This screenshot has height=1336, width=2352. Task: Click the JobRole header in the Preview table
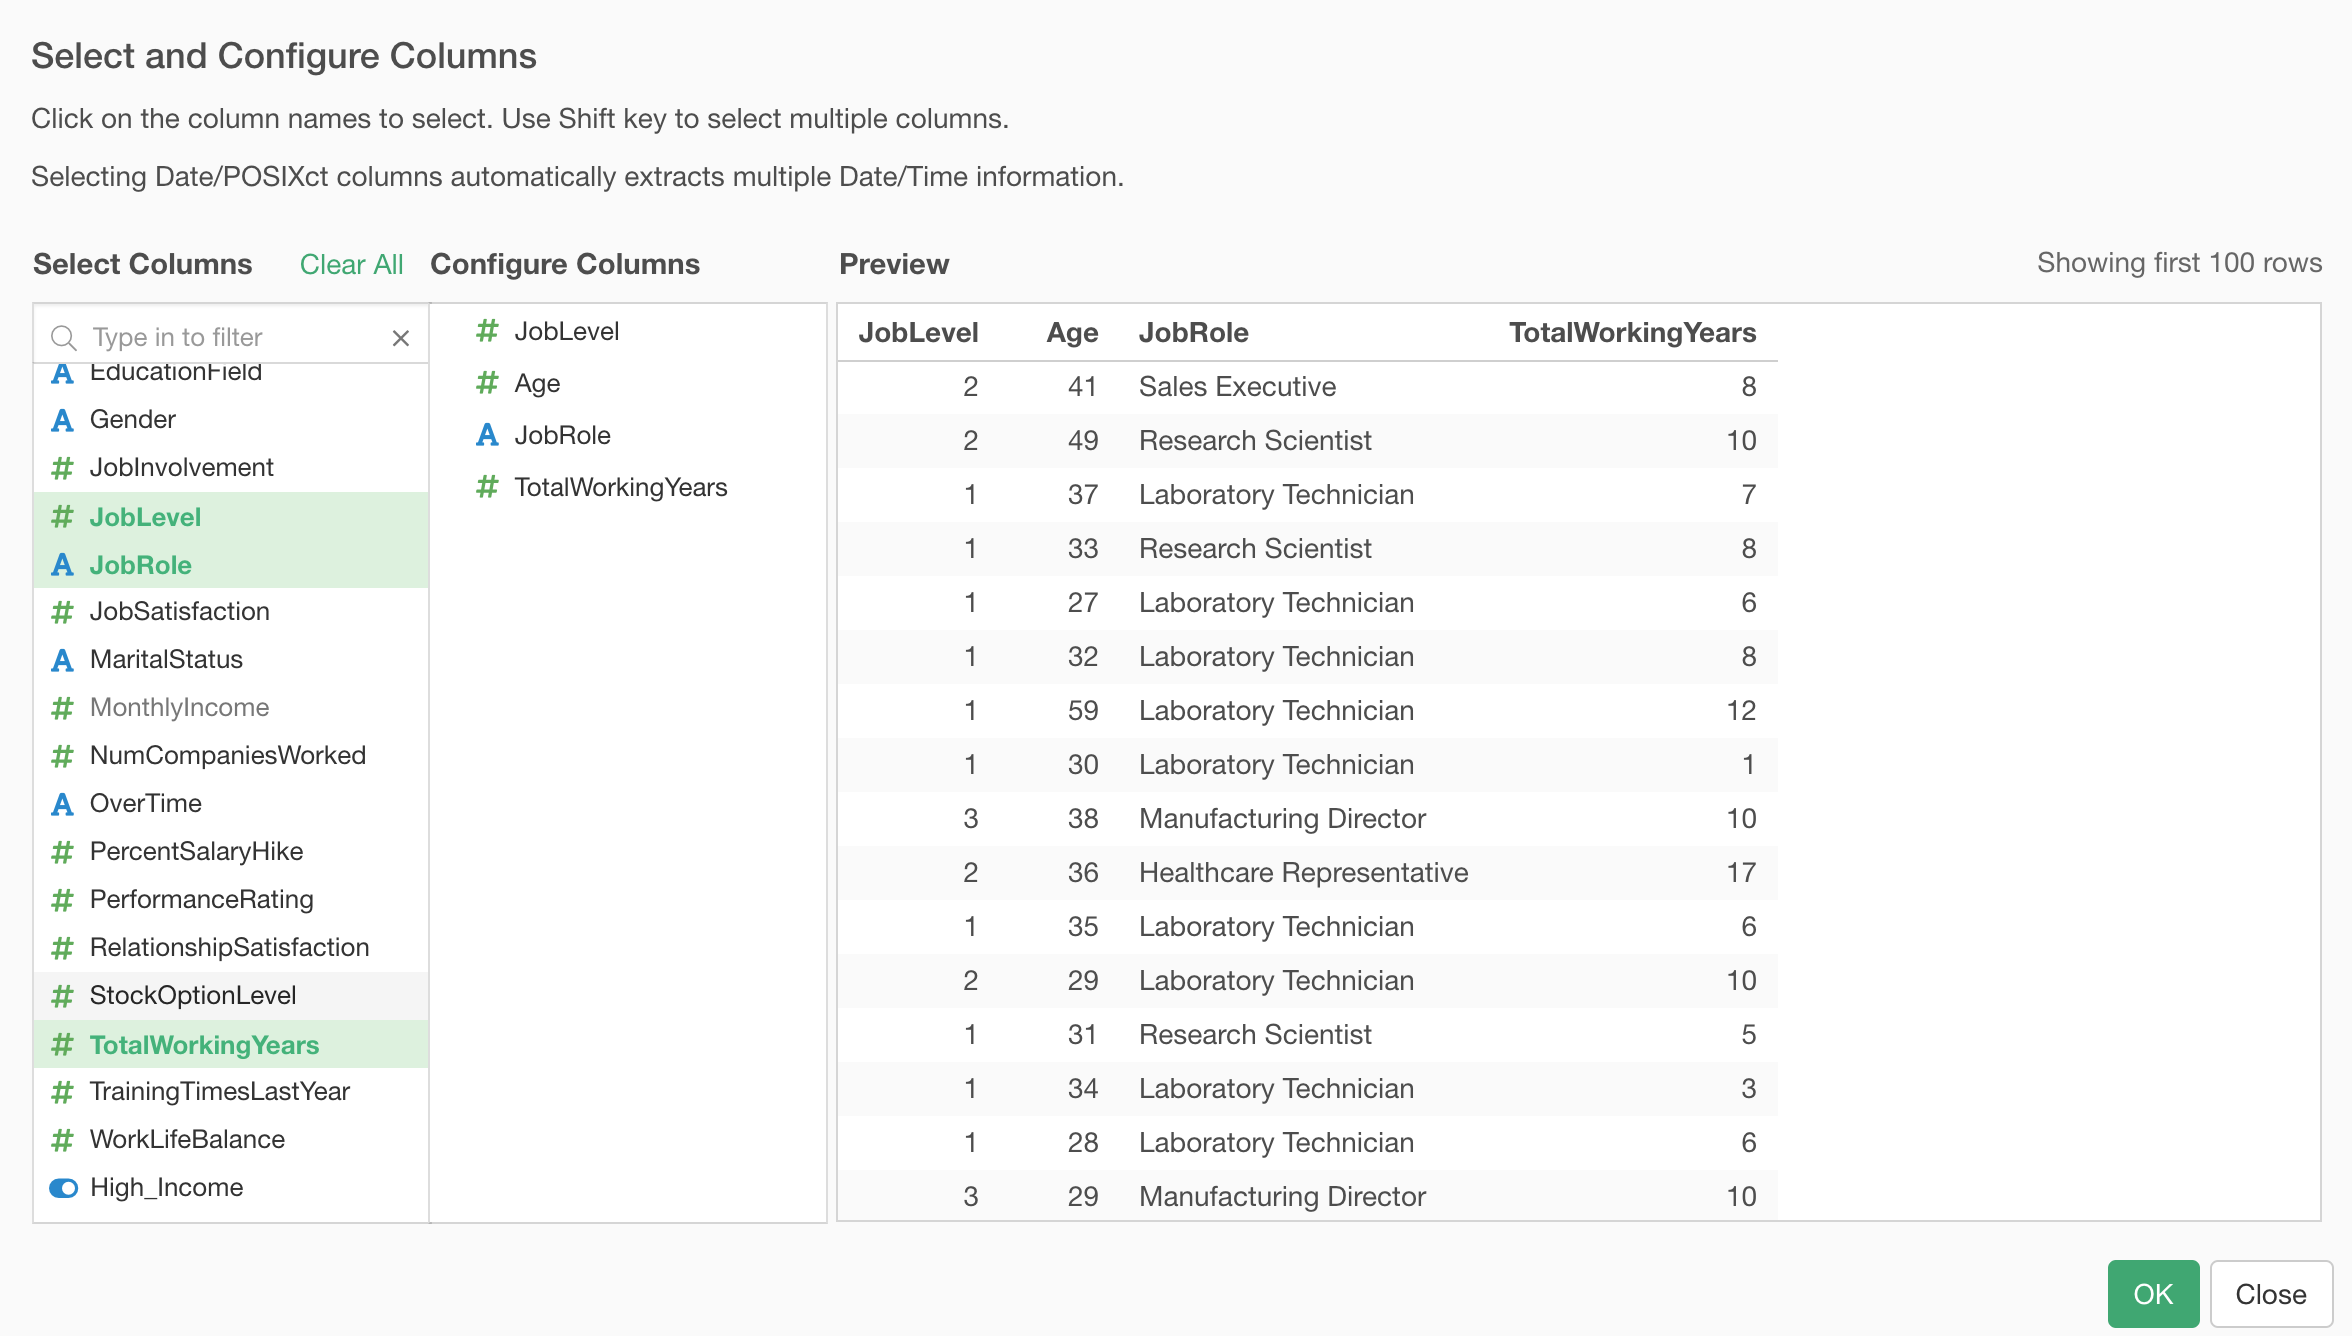coord(1193,332)
